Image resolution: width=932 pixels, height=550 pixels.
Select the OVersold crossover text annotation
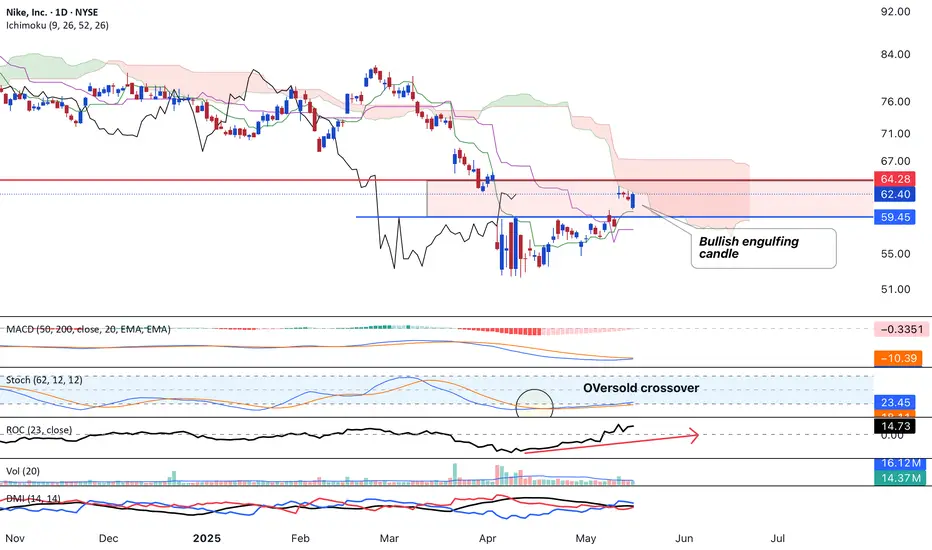click(641, 388)
